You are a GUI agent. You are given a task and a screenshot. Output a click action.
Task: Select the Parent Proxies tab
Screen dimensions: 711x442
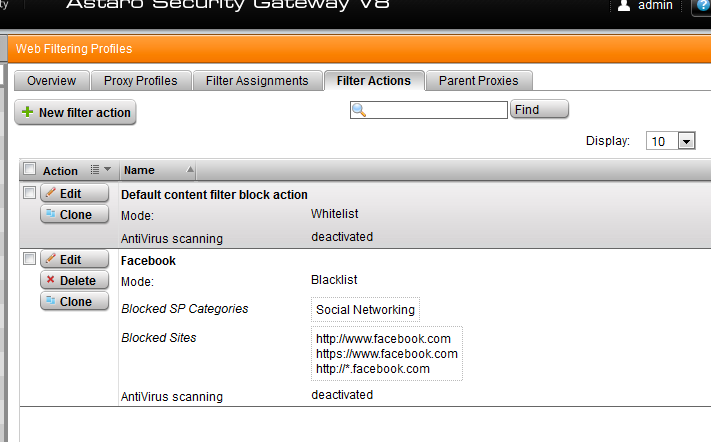[479, 81]
